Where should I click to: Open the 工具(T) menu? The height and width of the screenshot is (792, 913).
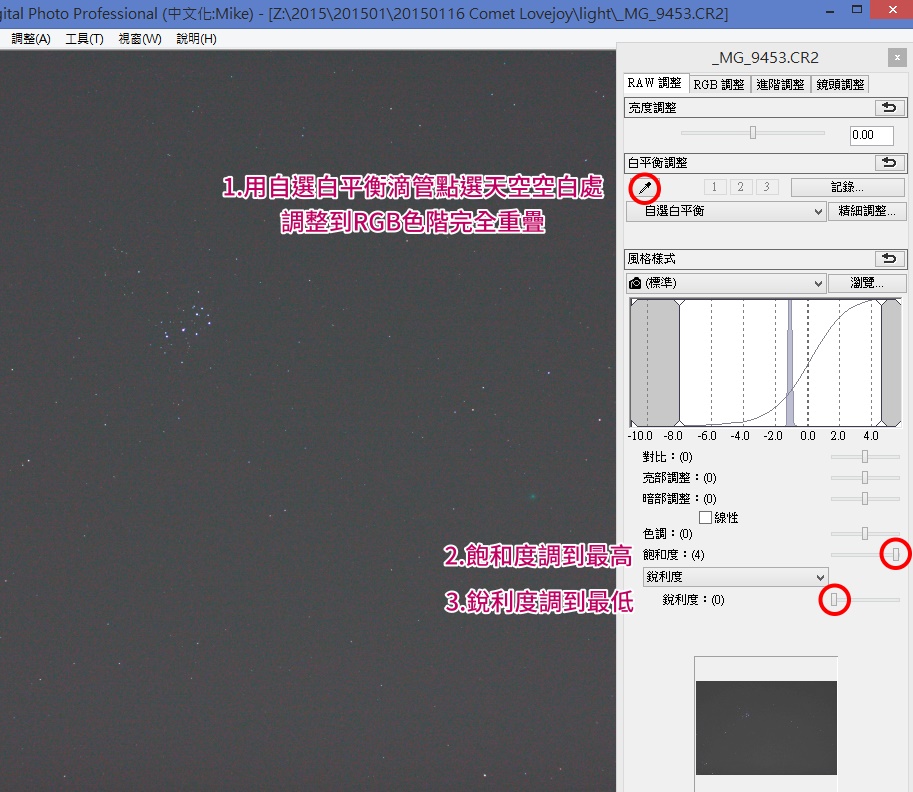point(84,39)
